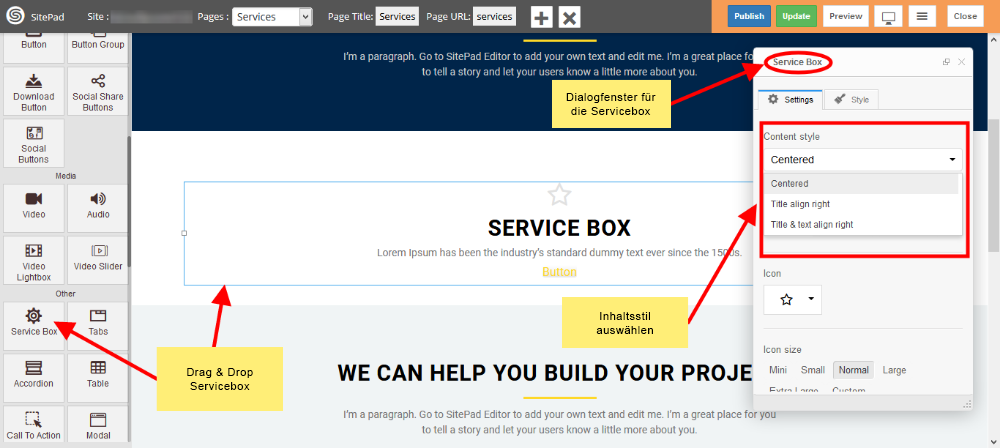Viewport: 1000px width, 448px height.
Task: Click the Preview button
Action: coord(846,17)
